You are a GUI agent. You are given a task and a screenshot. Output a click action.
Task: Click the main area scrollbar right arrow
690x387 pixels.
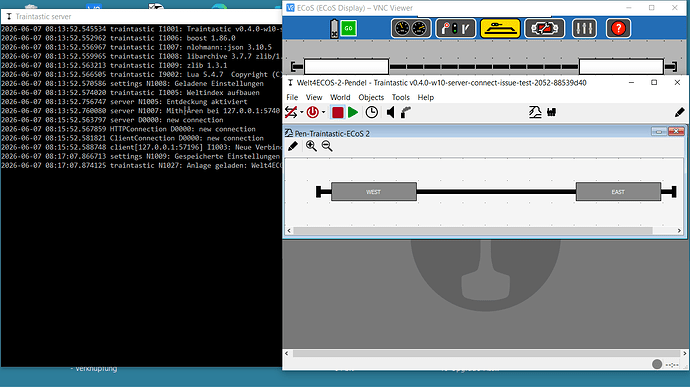click(x=684, y=353)
